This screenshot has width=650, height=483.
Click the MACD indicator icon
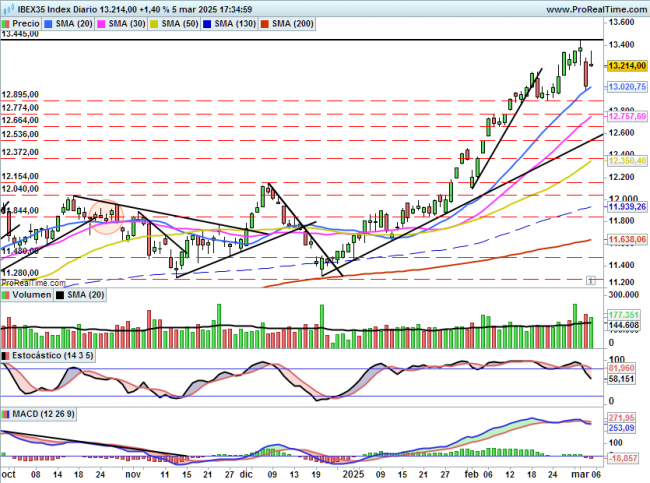7,413
